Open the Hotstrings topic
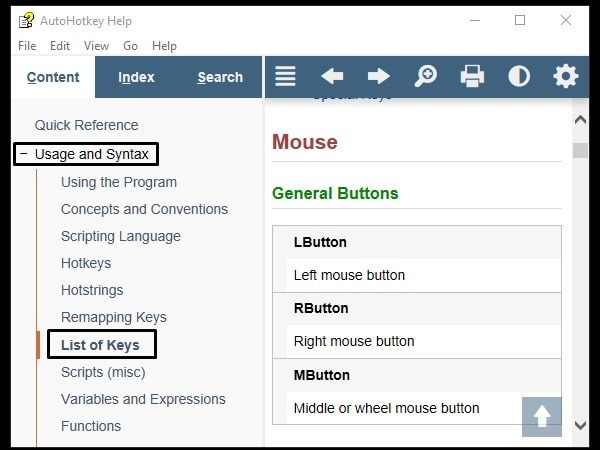The width and height of the screenshot is (600, 450). click(x=92, y=290)
